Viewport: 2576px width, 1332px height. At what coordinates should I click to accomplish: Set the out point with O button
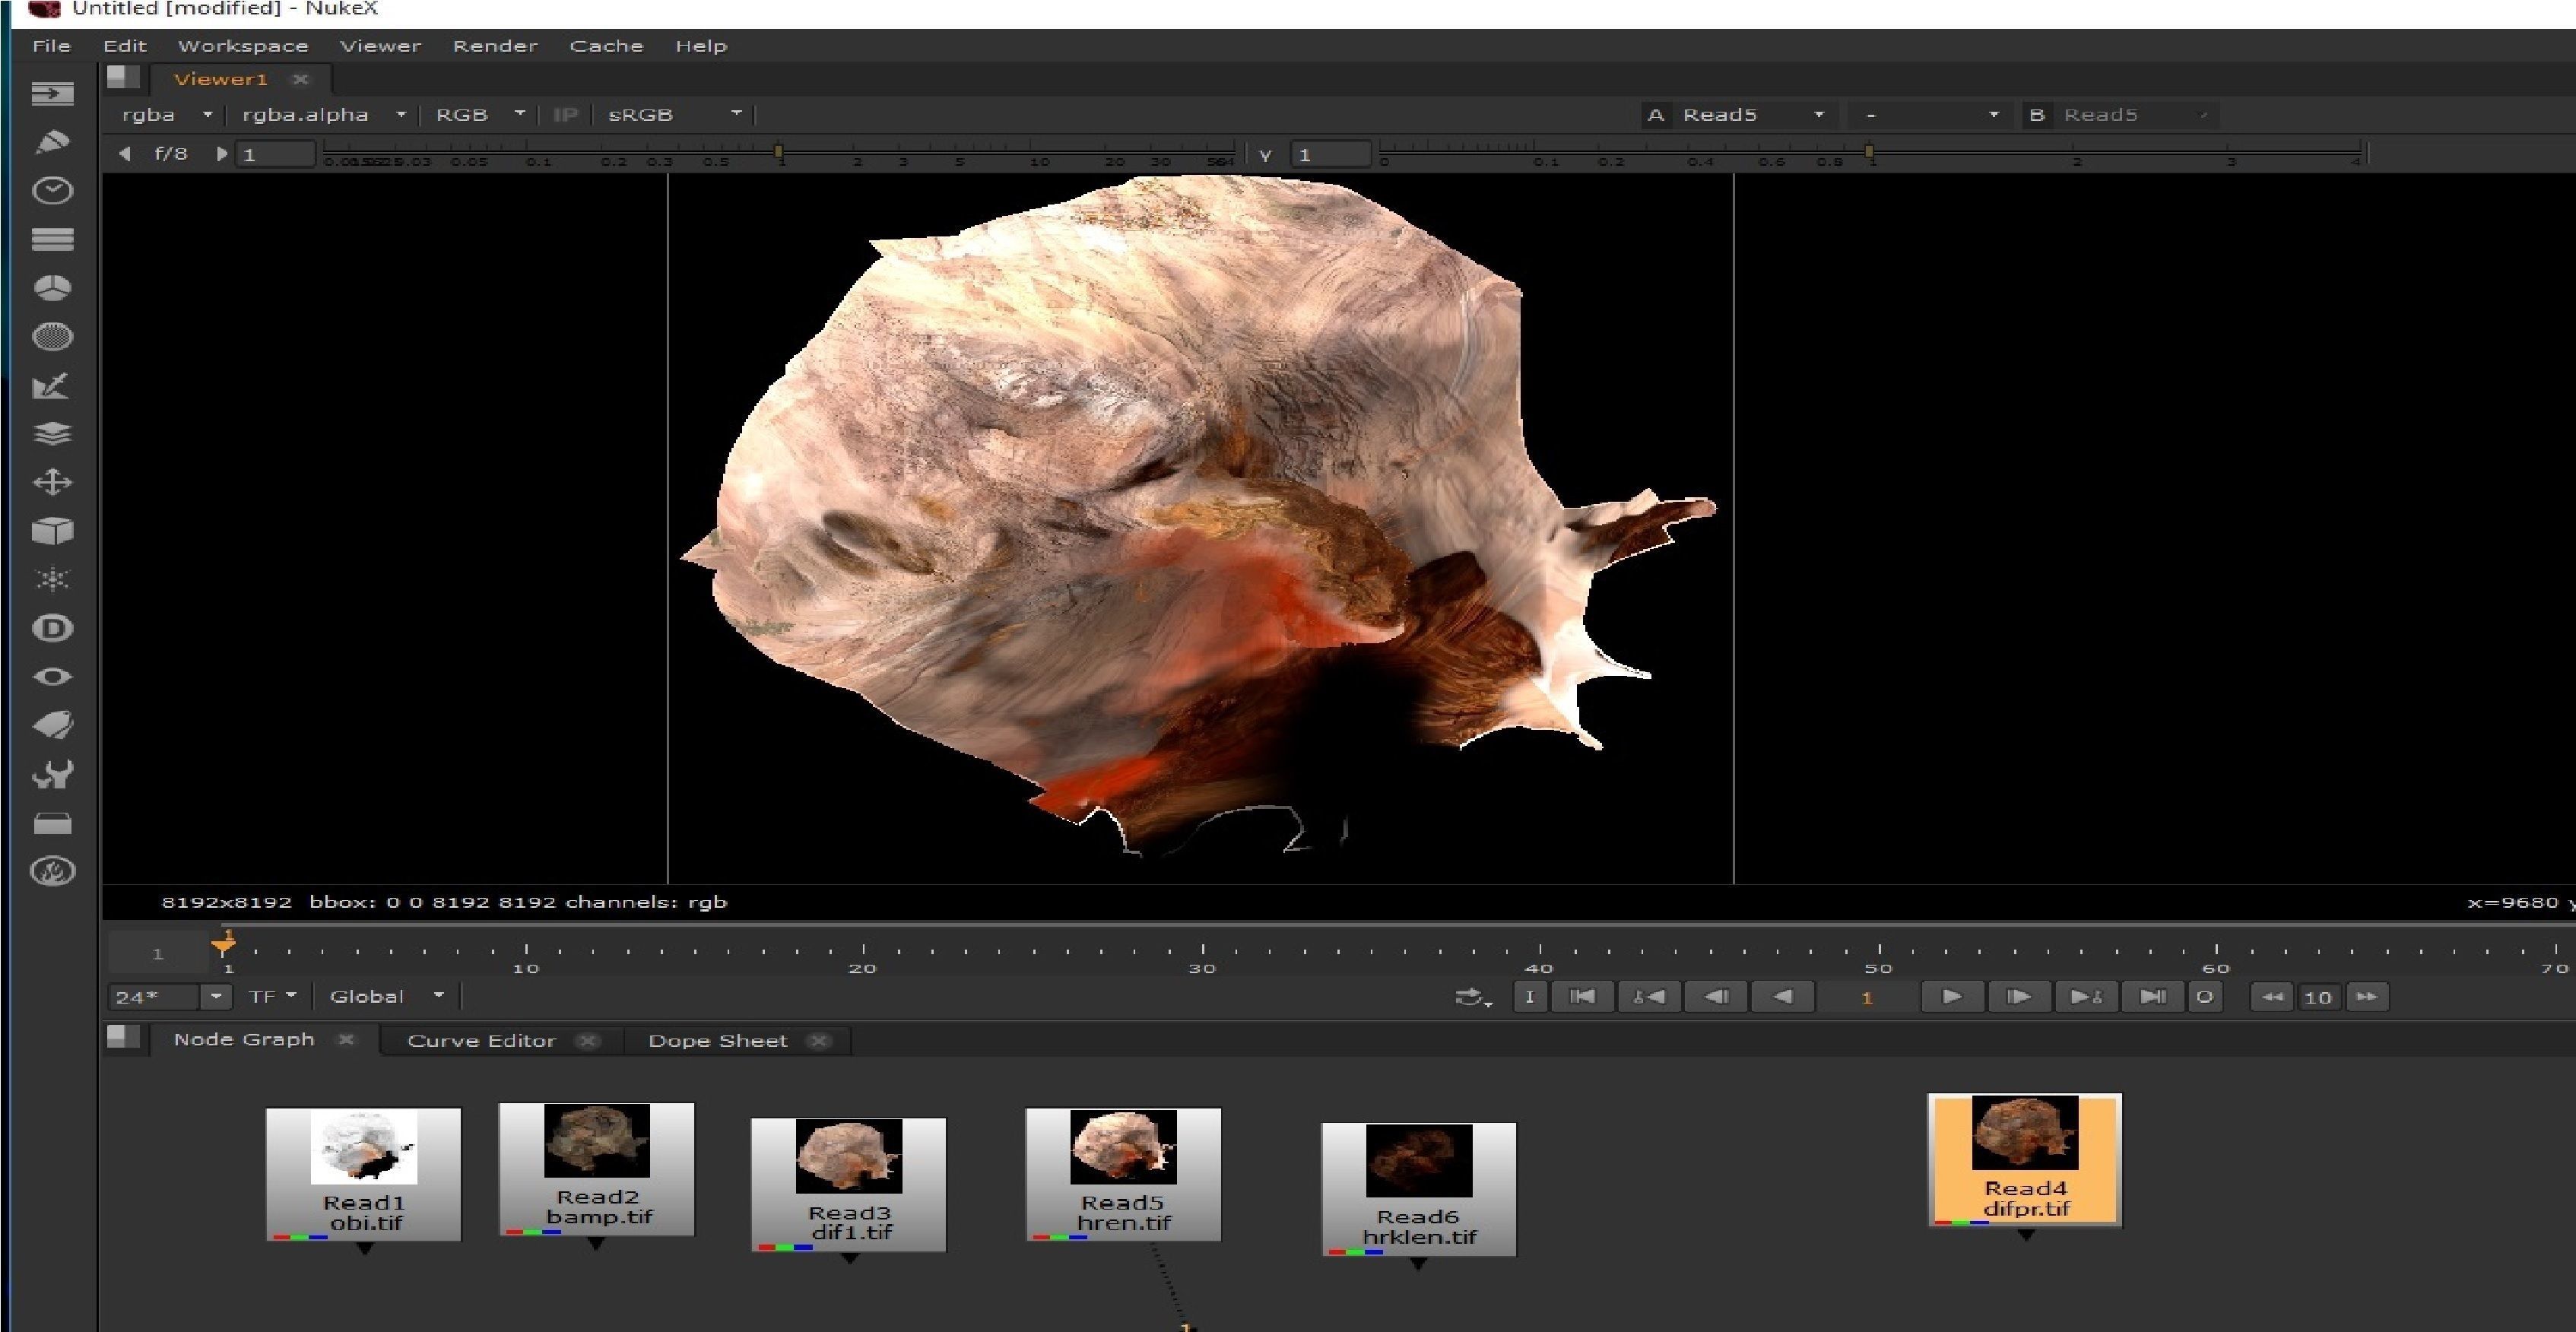[x=2204, y=997]
